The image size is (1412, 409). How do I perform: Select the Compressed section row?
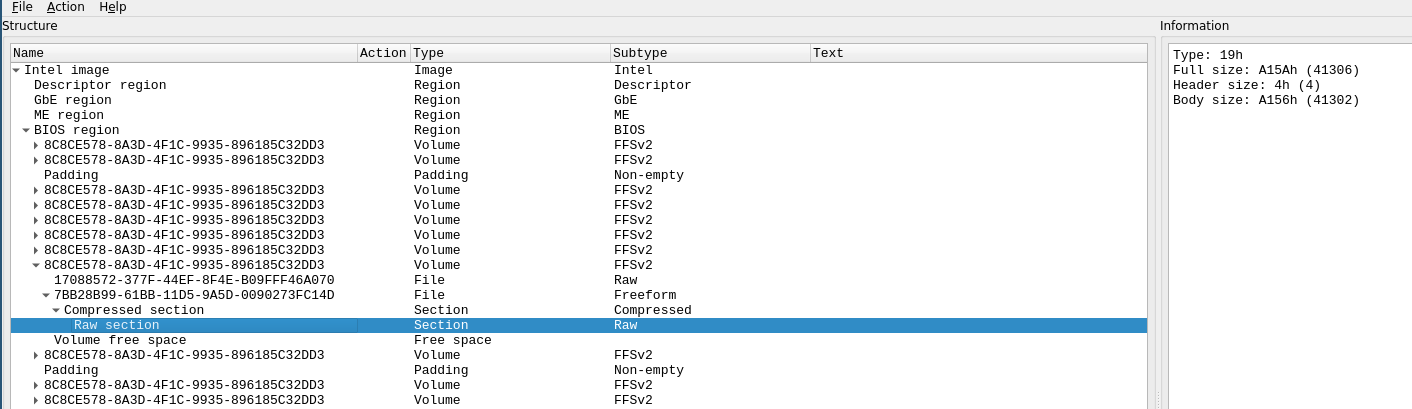[x=579, y=310]
